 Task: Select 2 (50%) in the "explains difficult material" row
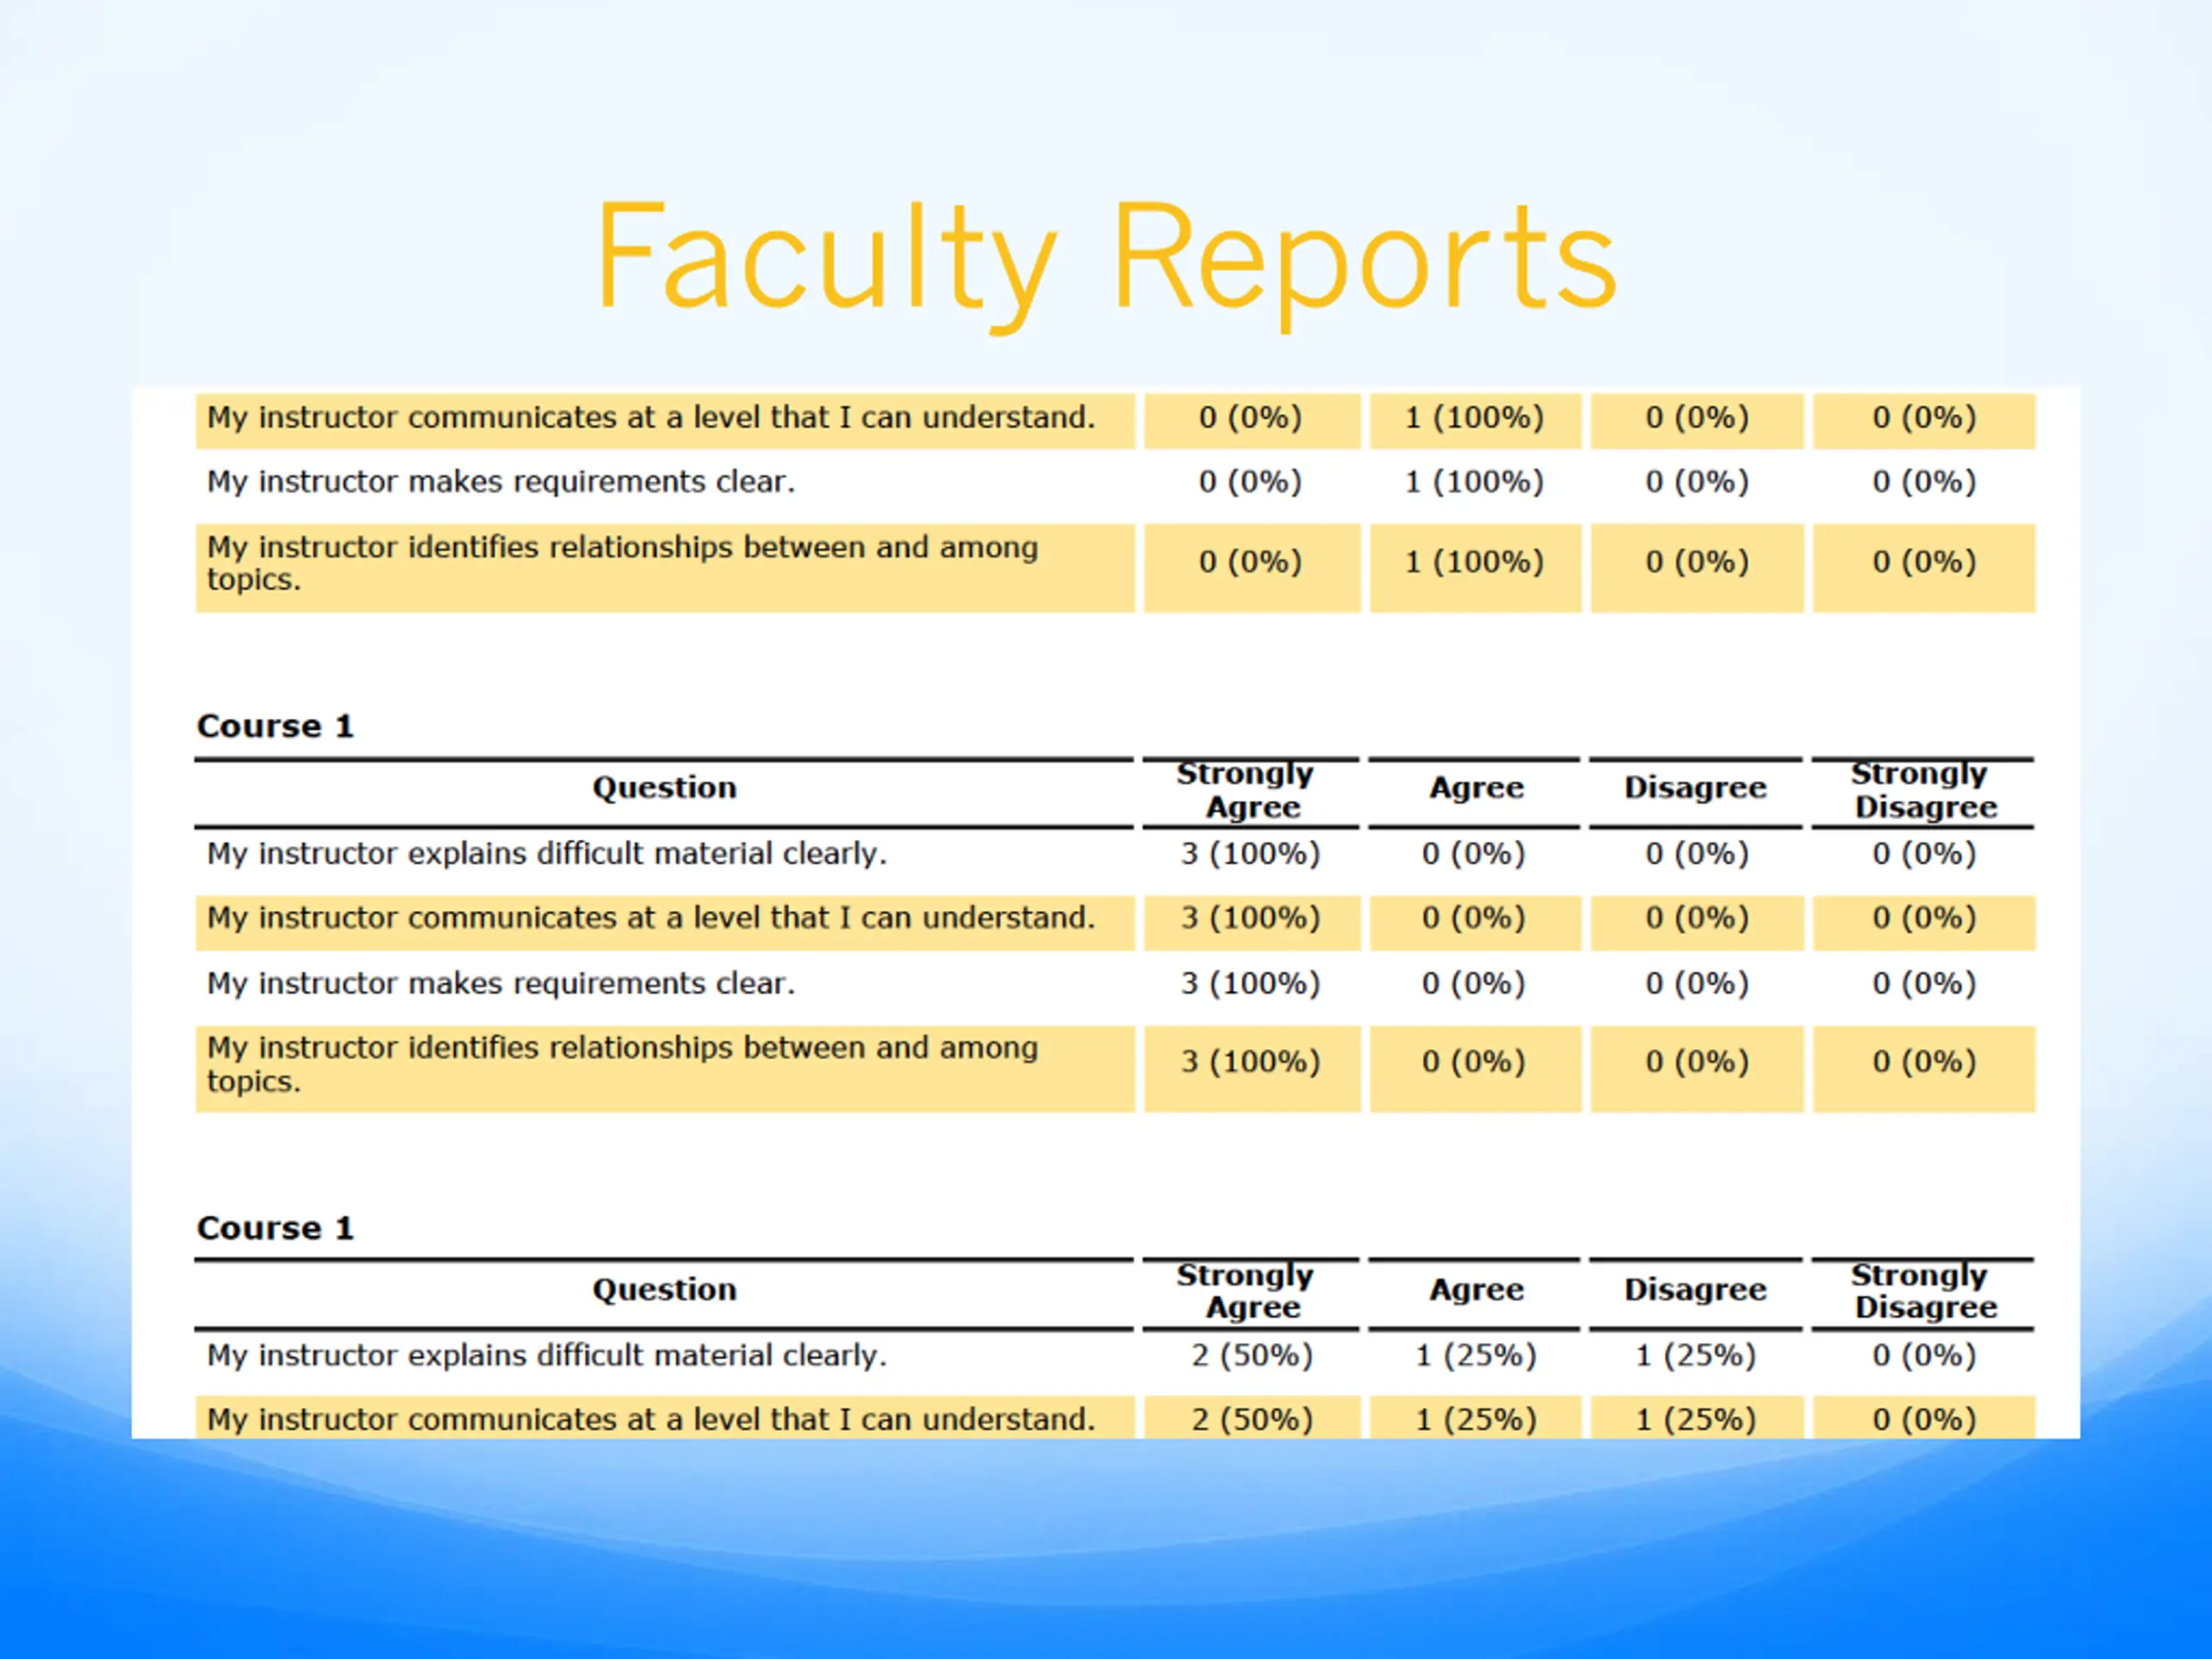pos(1251,1356)
